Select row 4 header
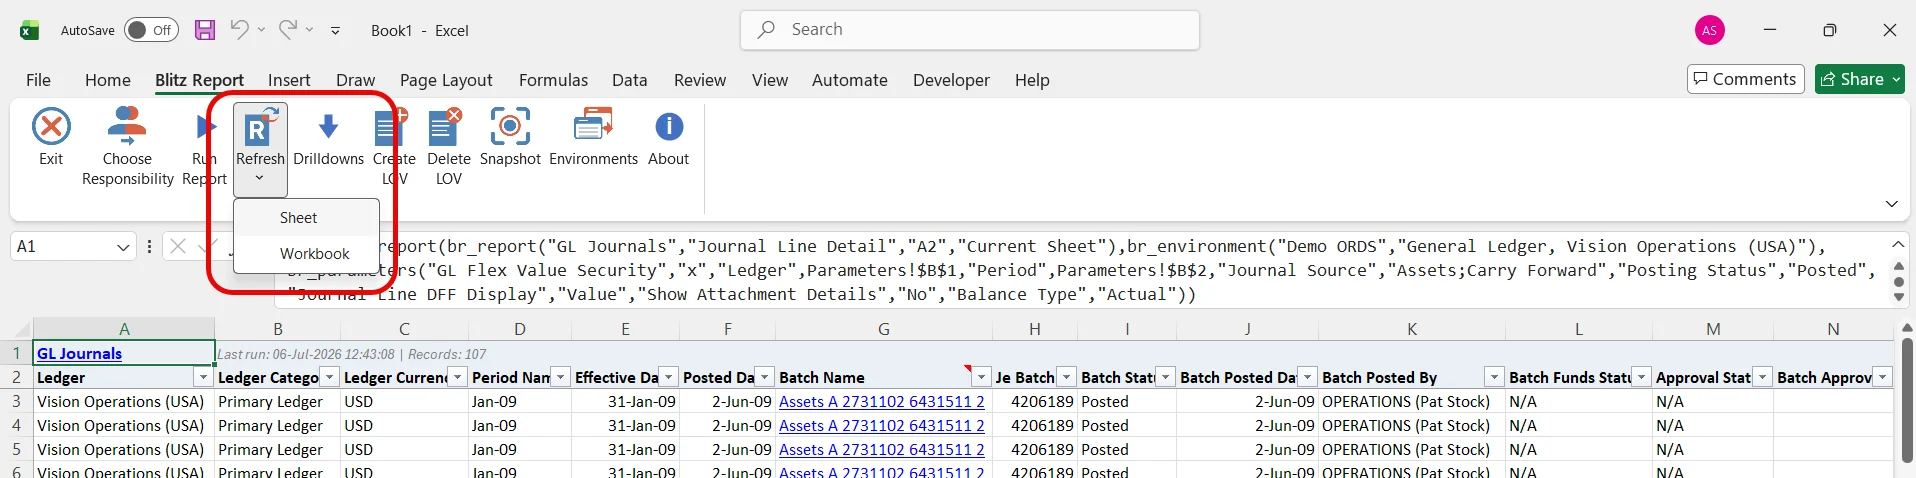The image size is (1916, 478). 16,426
